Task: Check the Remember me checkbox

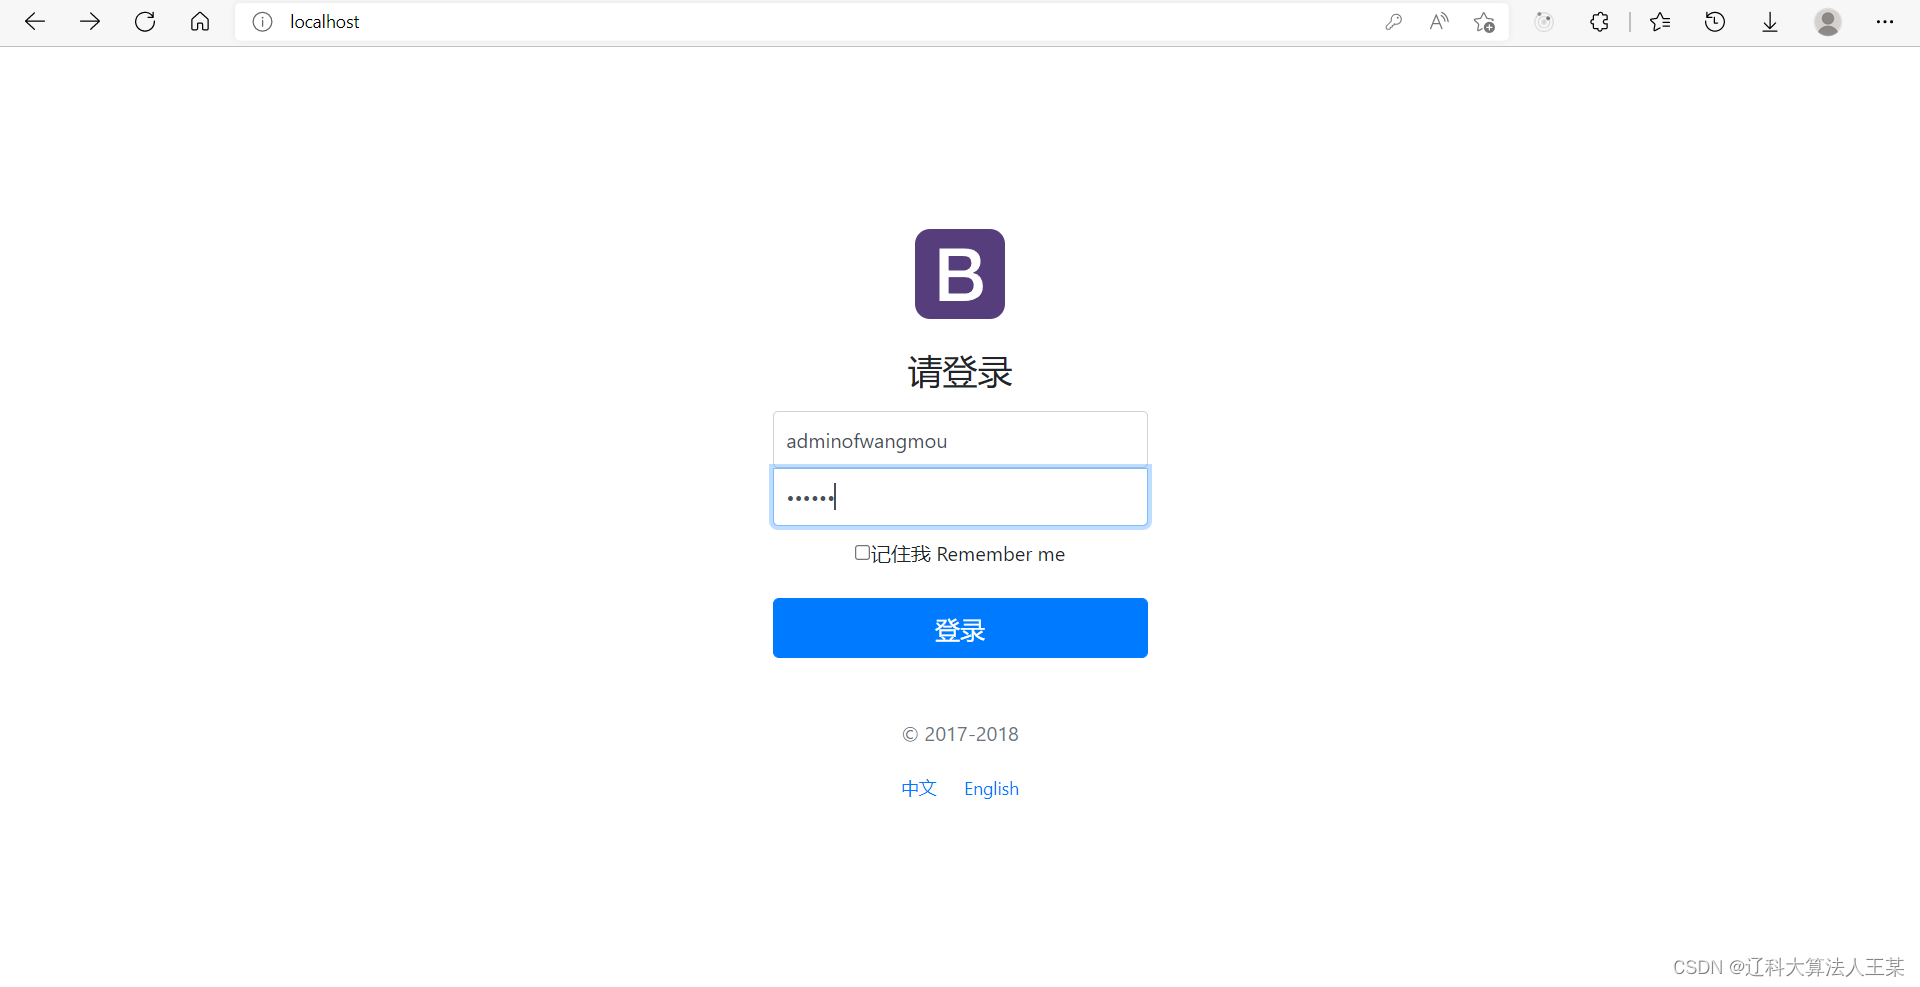Action: tap(862, 553)
